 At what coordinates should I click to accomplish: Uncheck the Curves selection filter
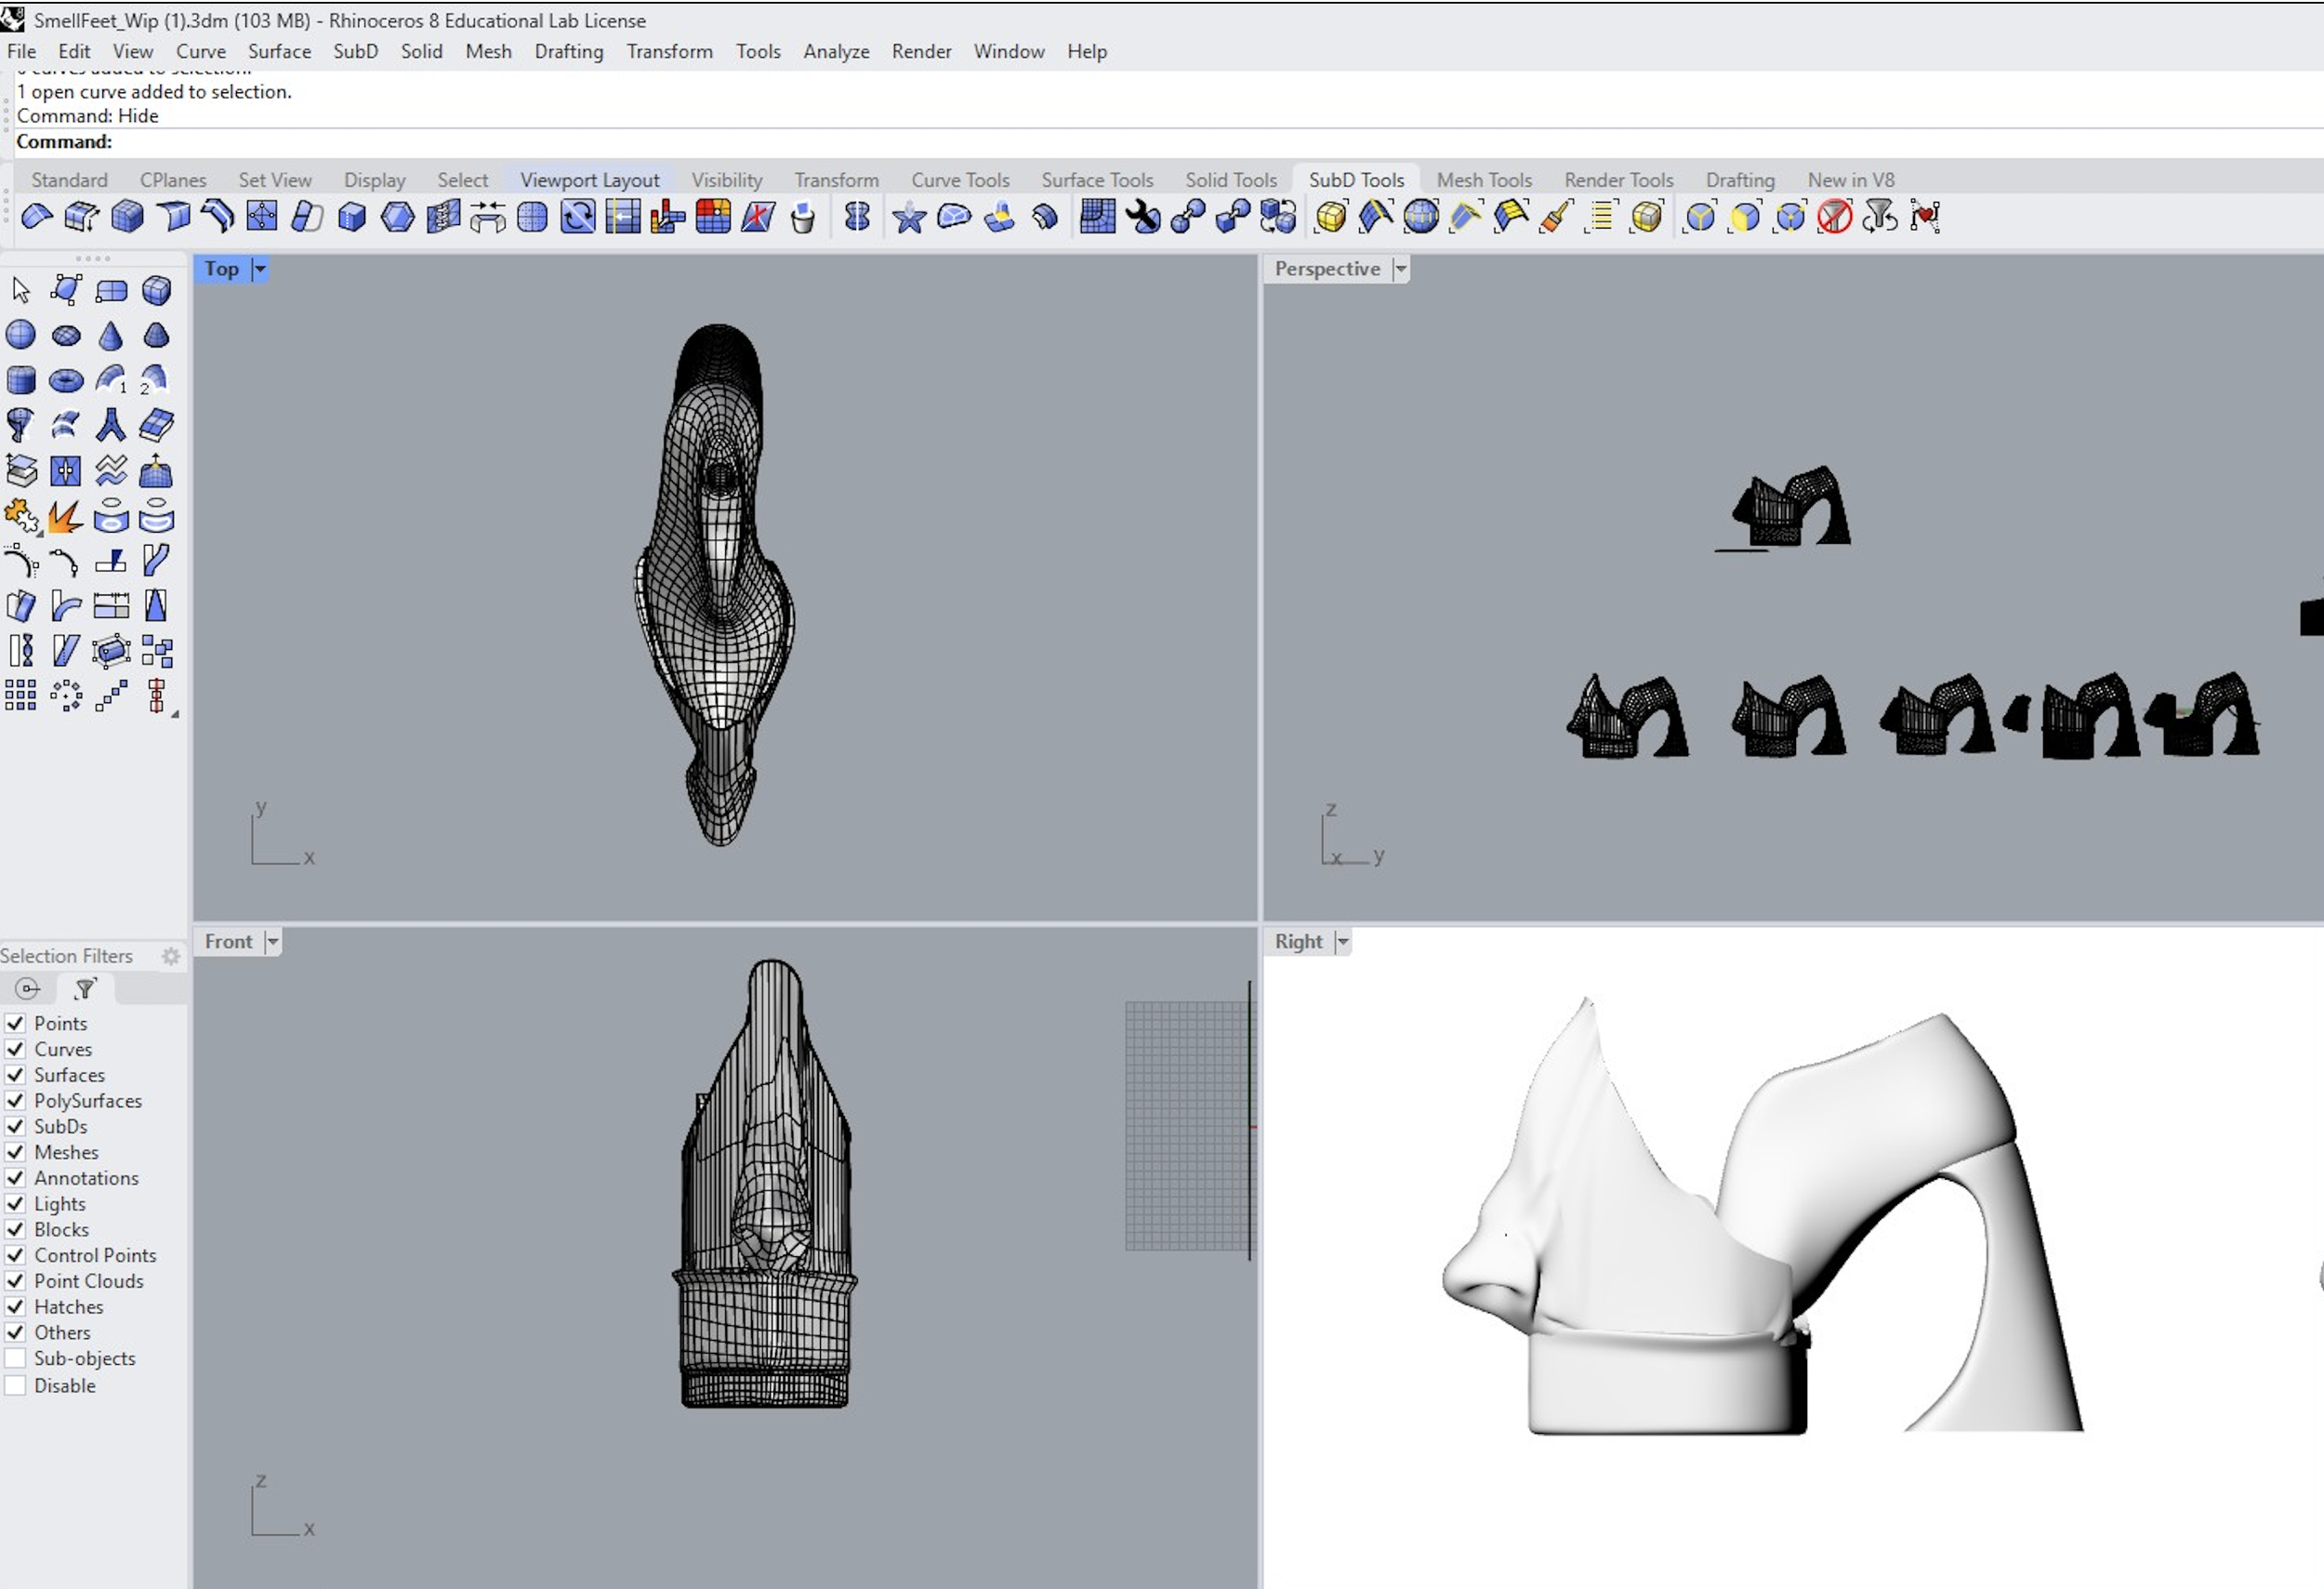coord(15,1049)
